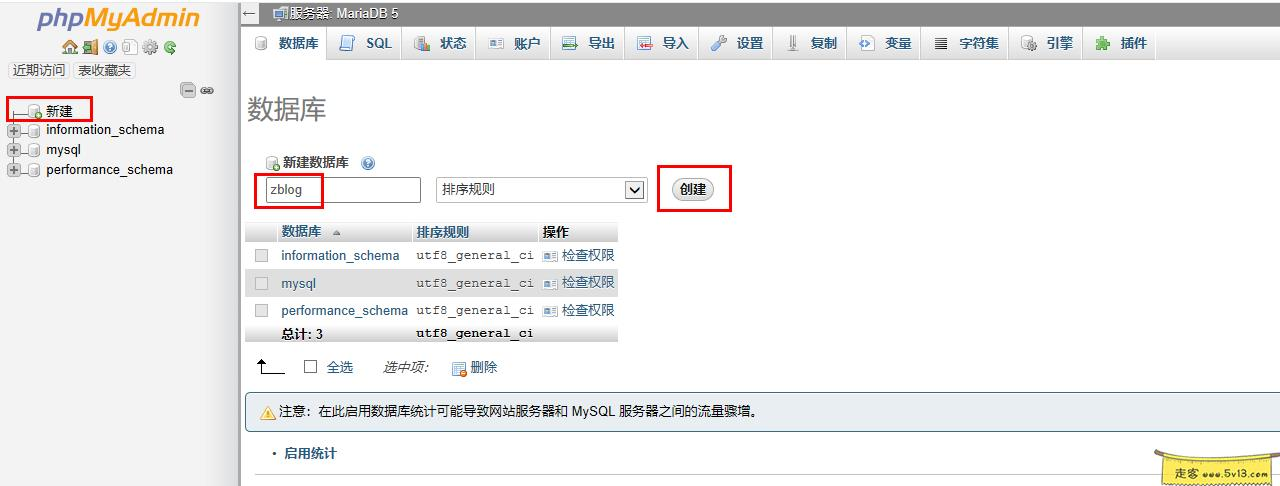Tick the checkbox for the information_schema row

coord(261,256)
